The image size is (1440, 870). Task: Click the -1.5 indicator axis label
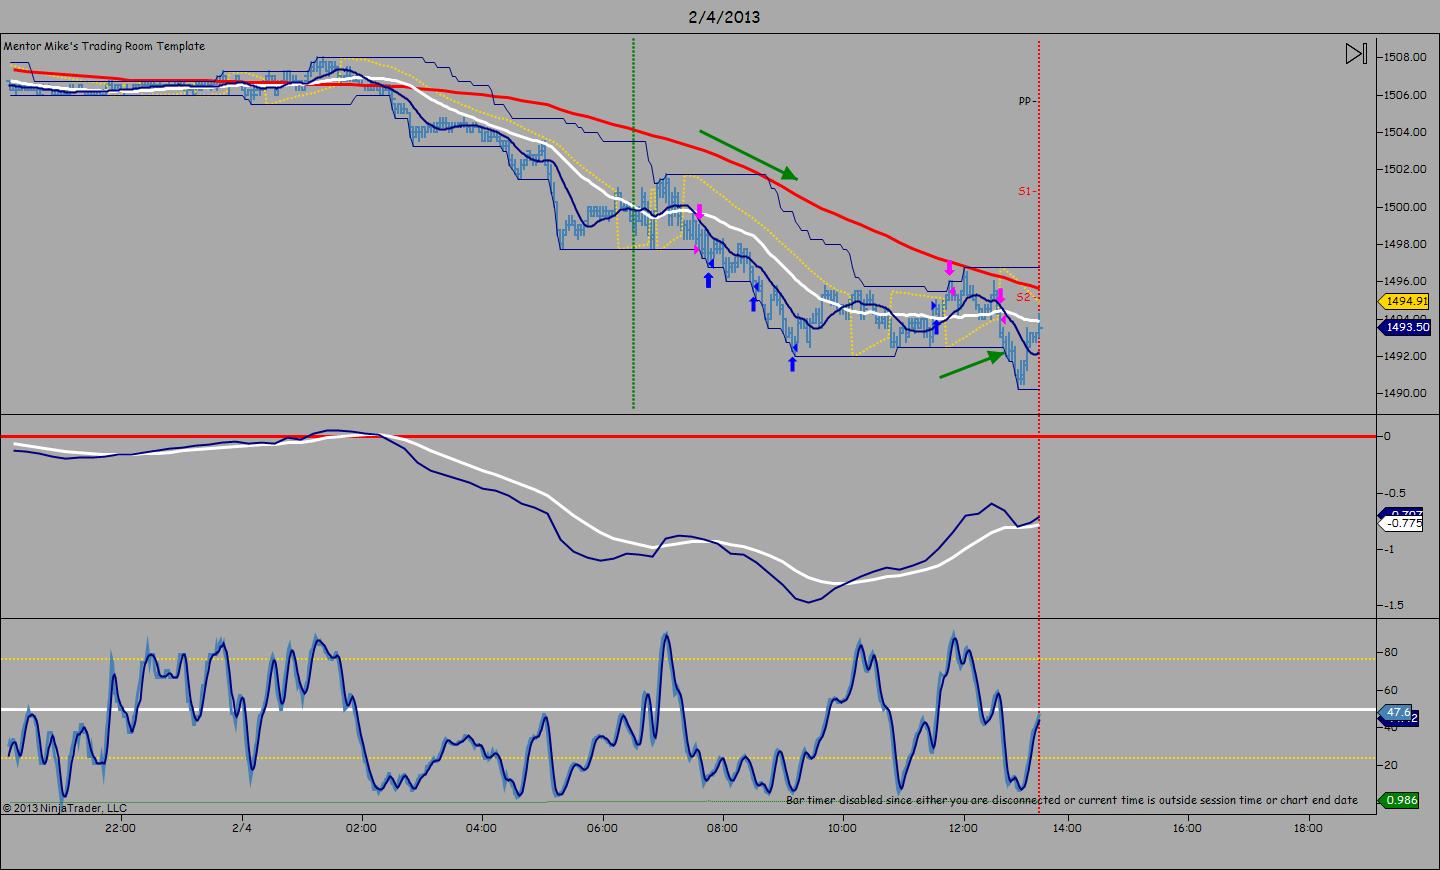1395,605
